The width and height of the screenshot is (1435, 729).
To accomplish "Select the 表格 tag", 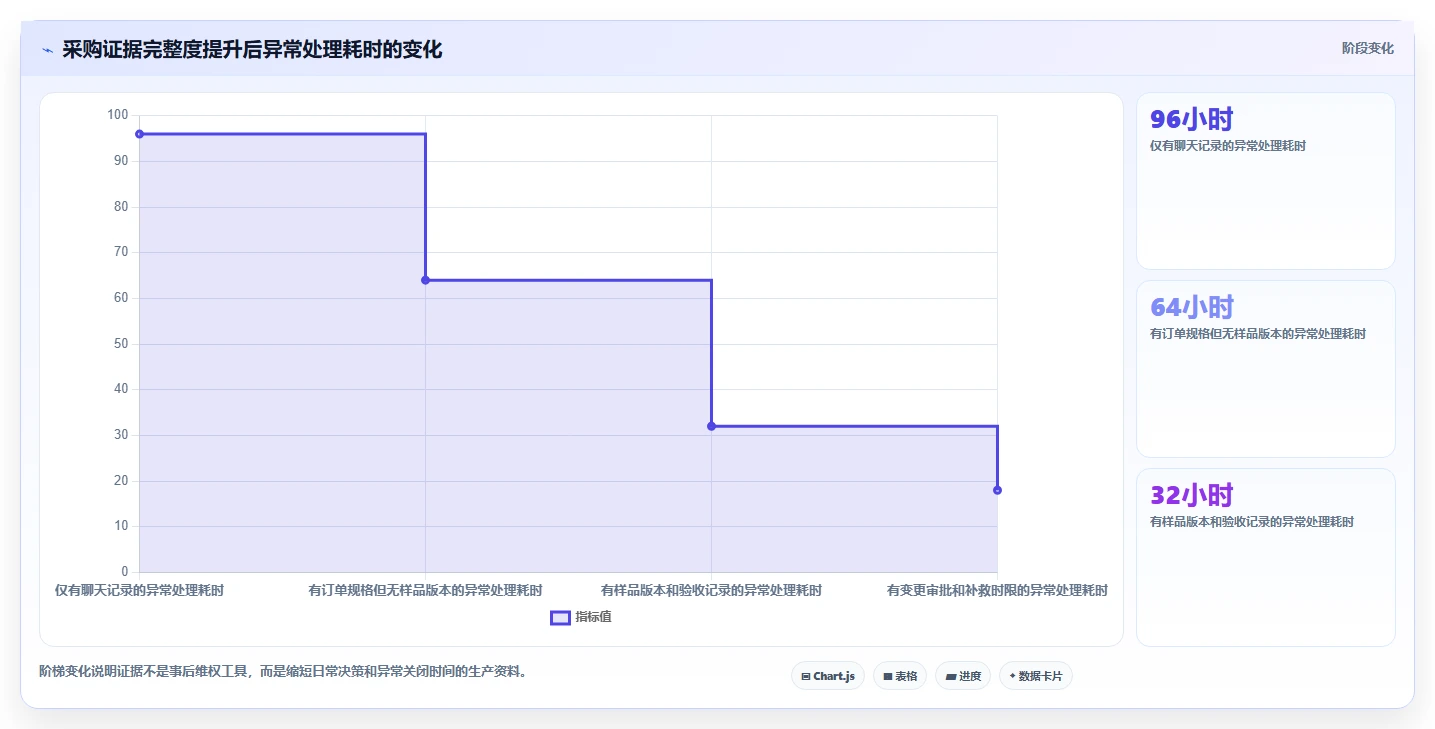I will [x=900, y=676].
